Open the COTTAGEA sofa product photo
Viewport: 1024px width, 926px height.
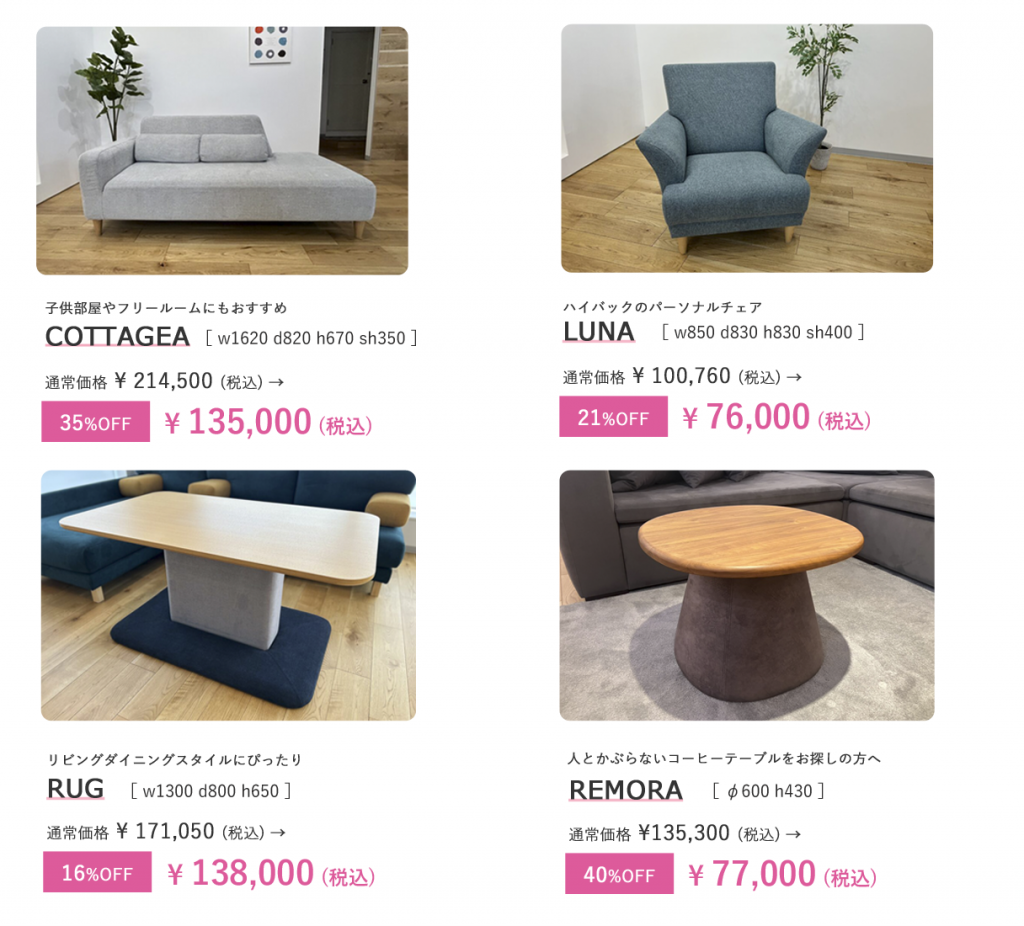[x=222, y=150]
